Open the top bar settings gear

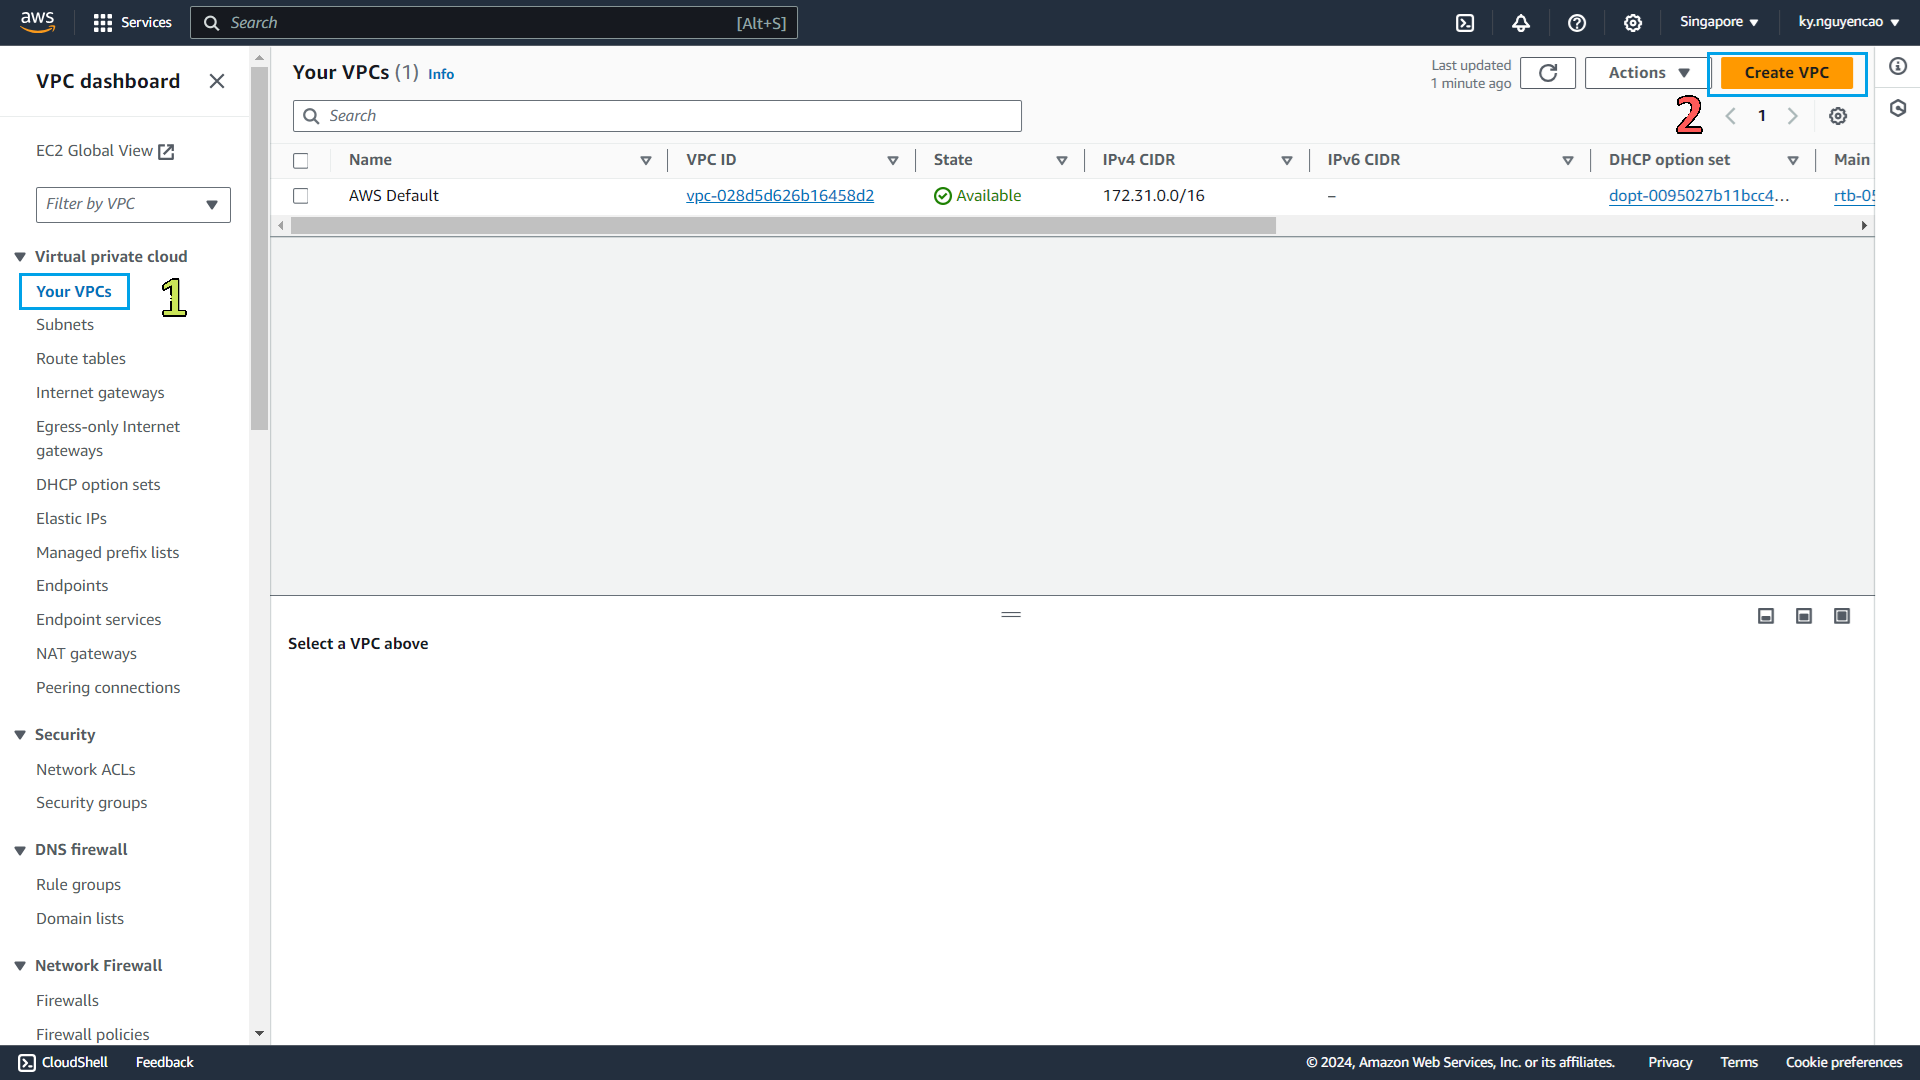tap(1633, 22)
